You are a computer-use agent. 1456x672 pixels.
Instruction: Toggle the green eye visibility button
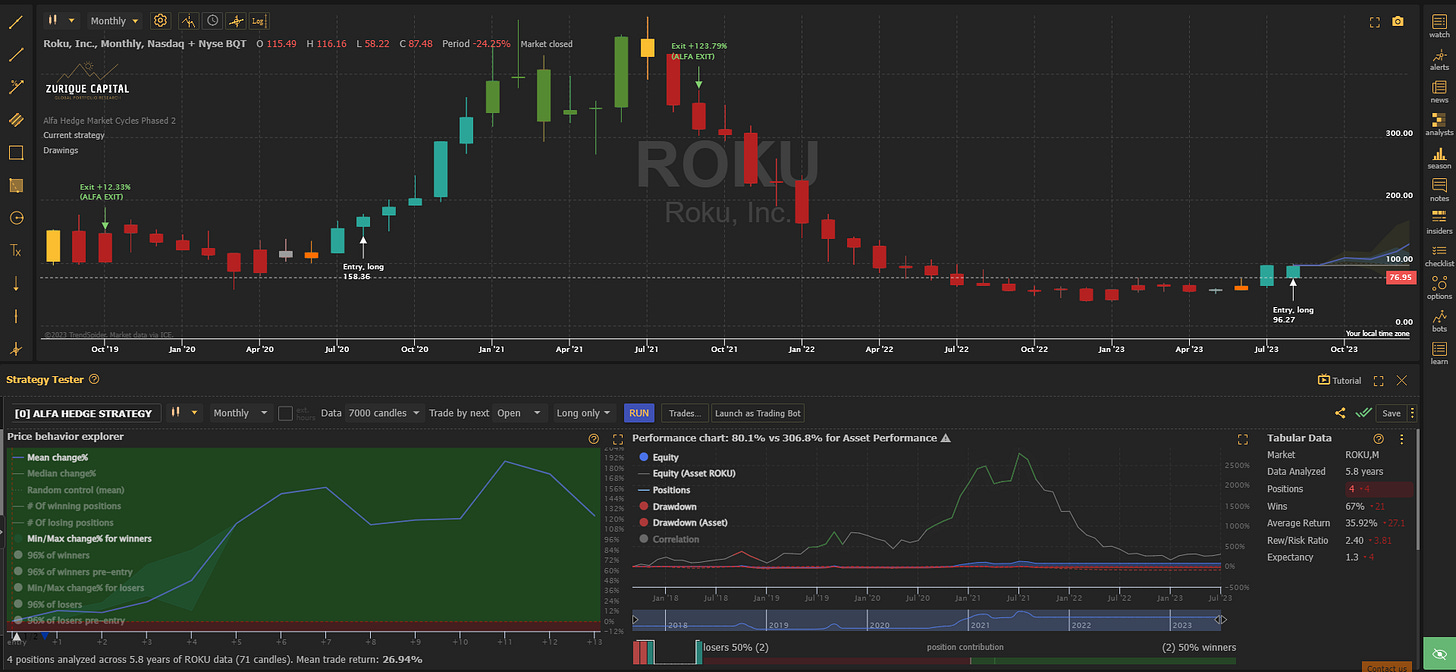pyautogui.click(x=1438, y=654)
